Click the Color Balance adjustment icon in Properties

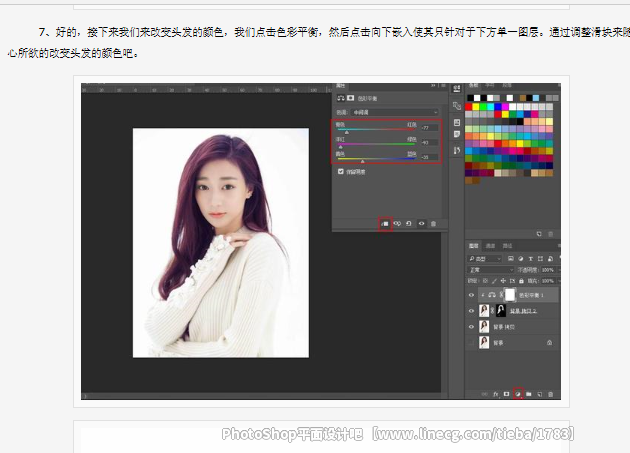(x=341, y=98)
